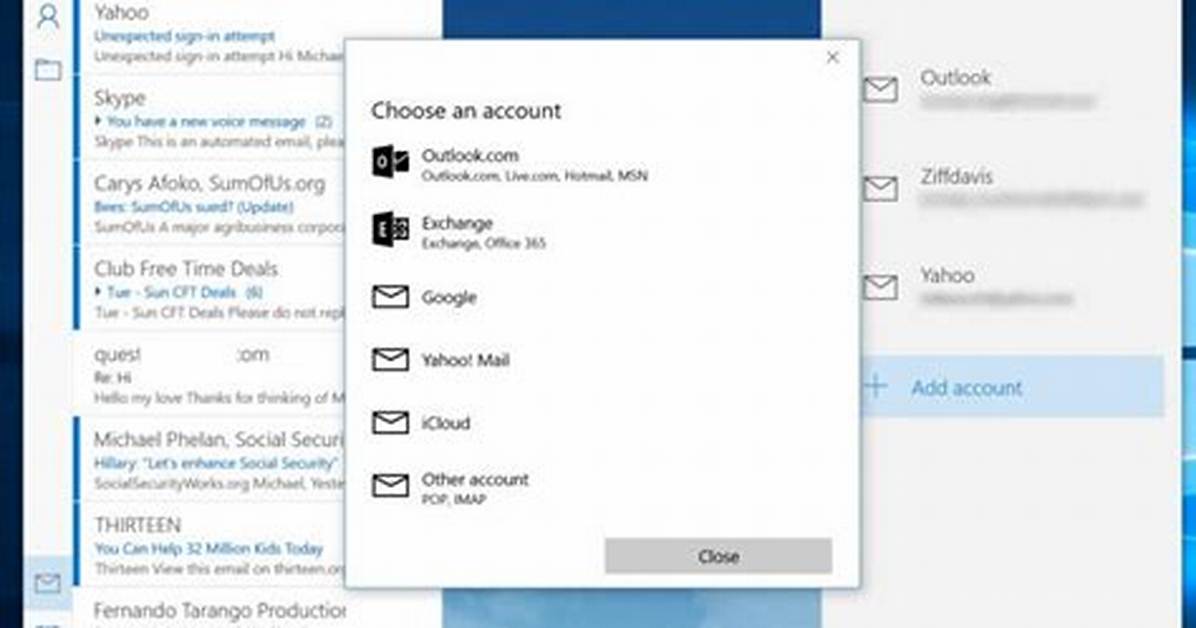
Task: Click the envelope icon beside Ziffdavis account
Action: click(880, 188)
